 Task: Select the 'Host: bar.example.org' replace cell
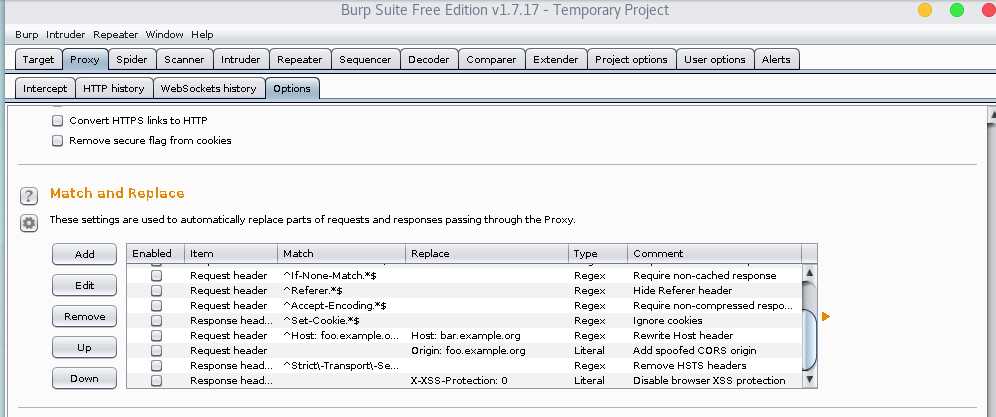click(487, 335)
